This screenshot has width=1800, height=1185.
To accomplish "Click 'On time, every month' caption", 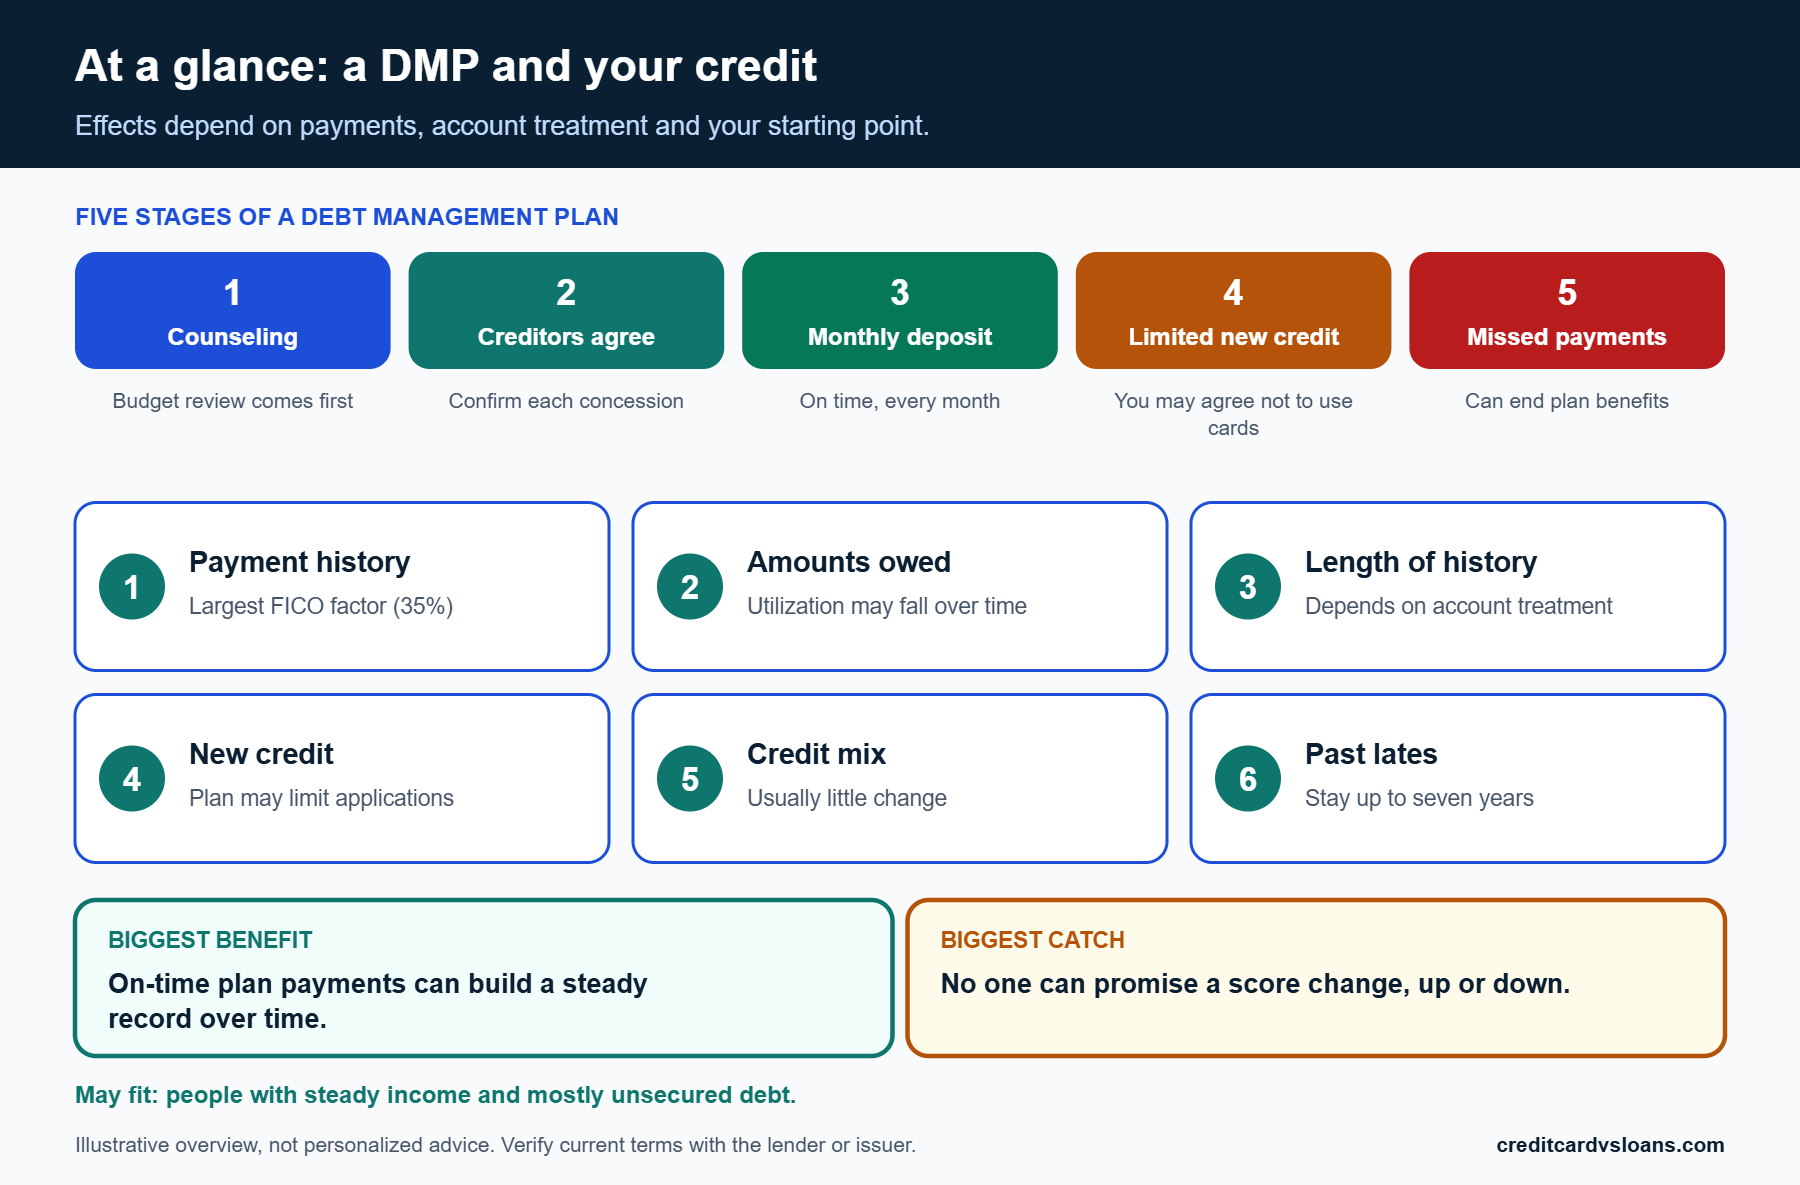I will [x=900, y=401].
